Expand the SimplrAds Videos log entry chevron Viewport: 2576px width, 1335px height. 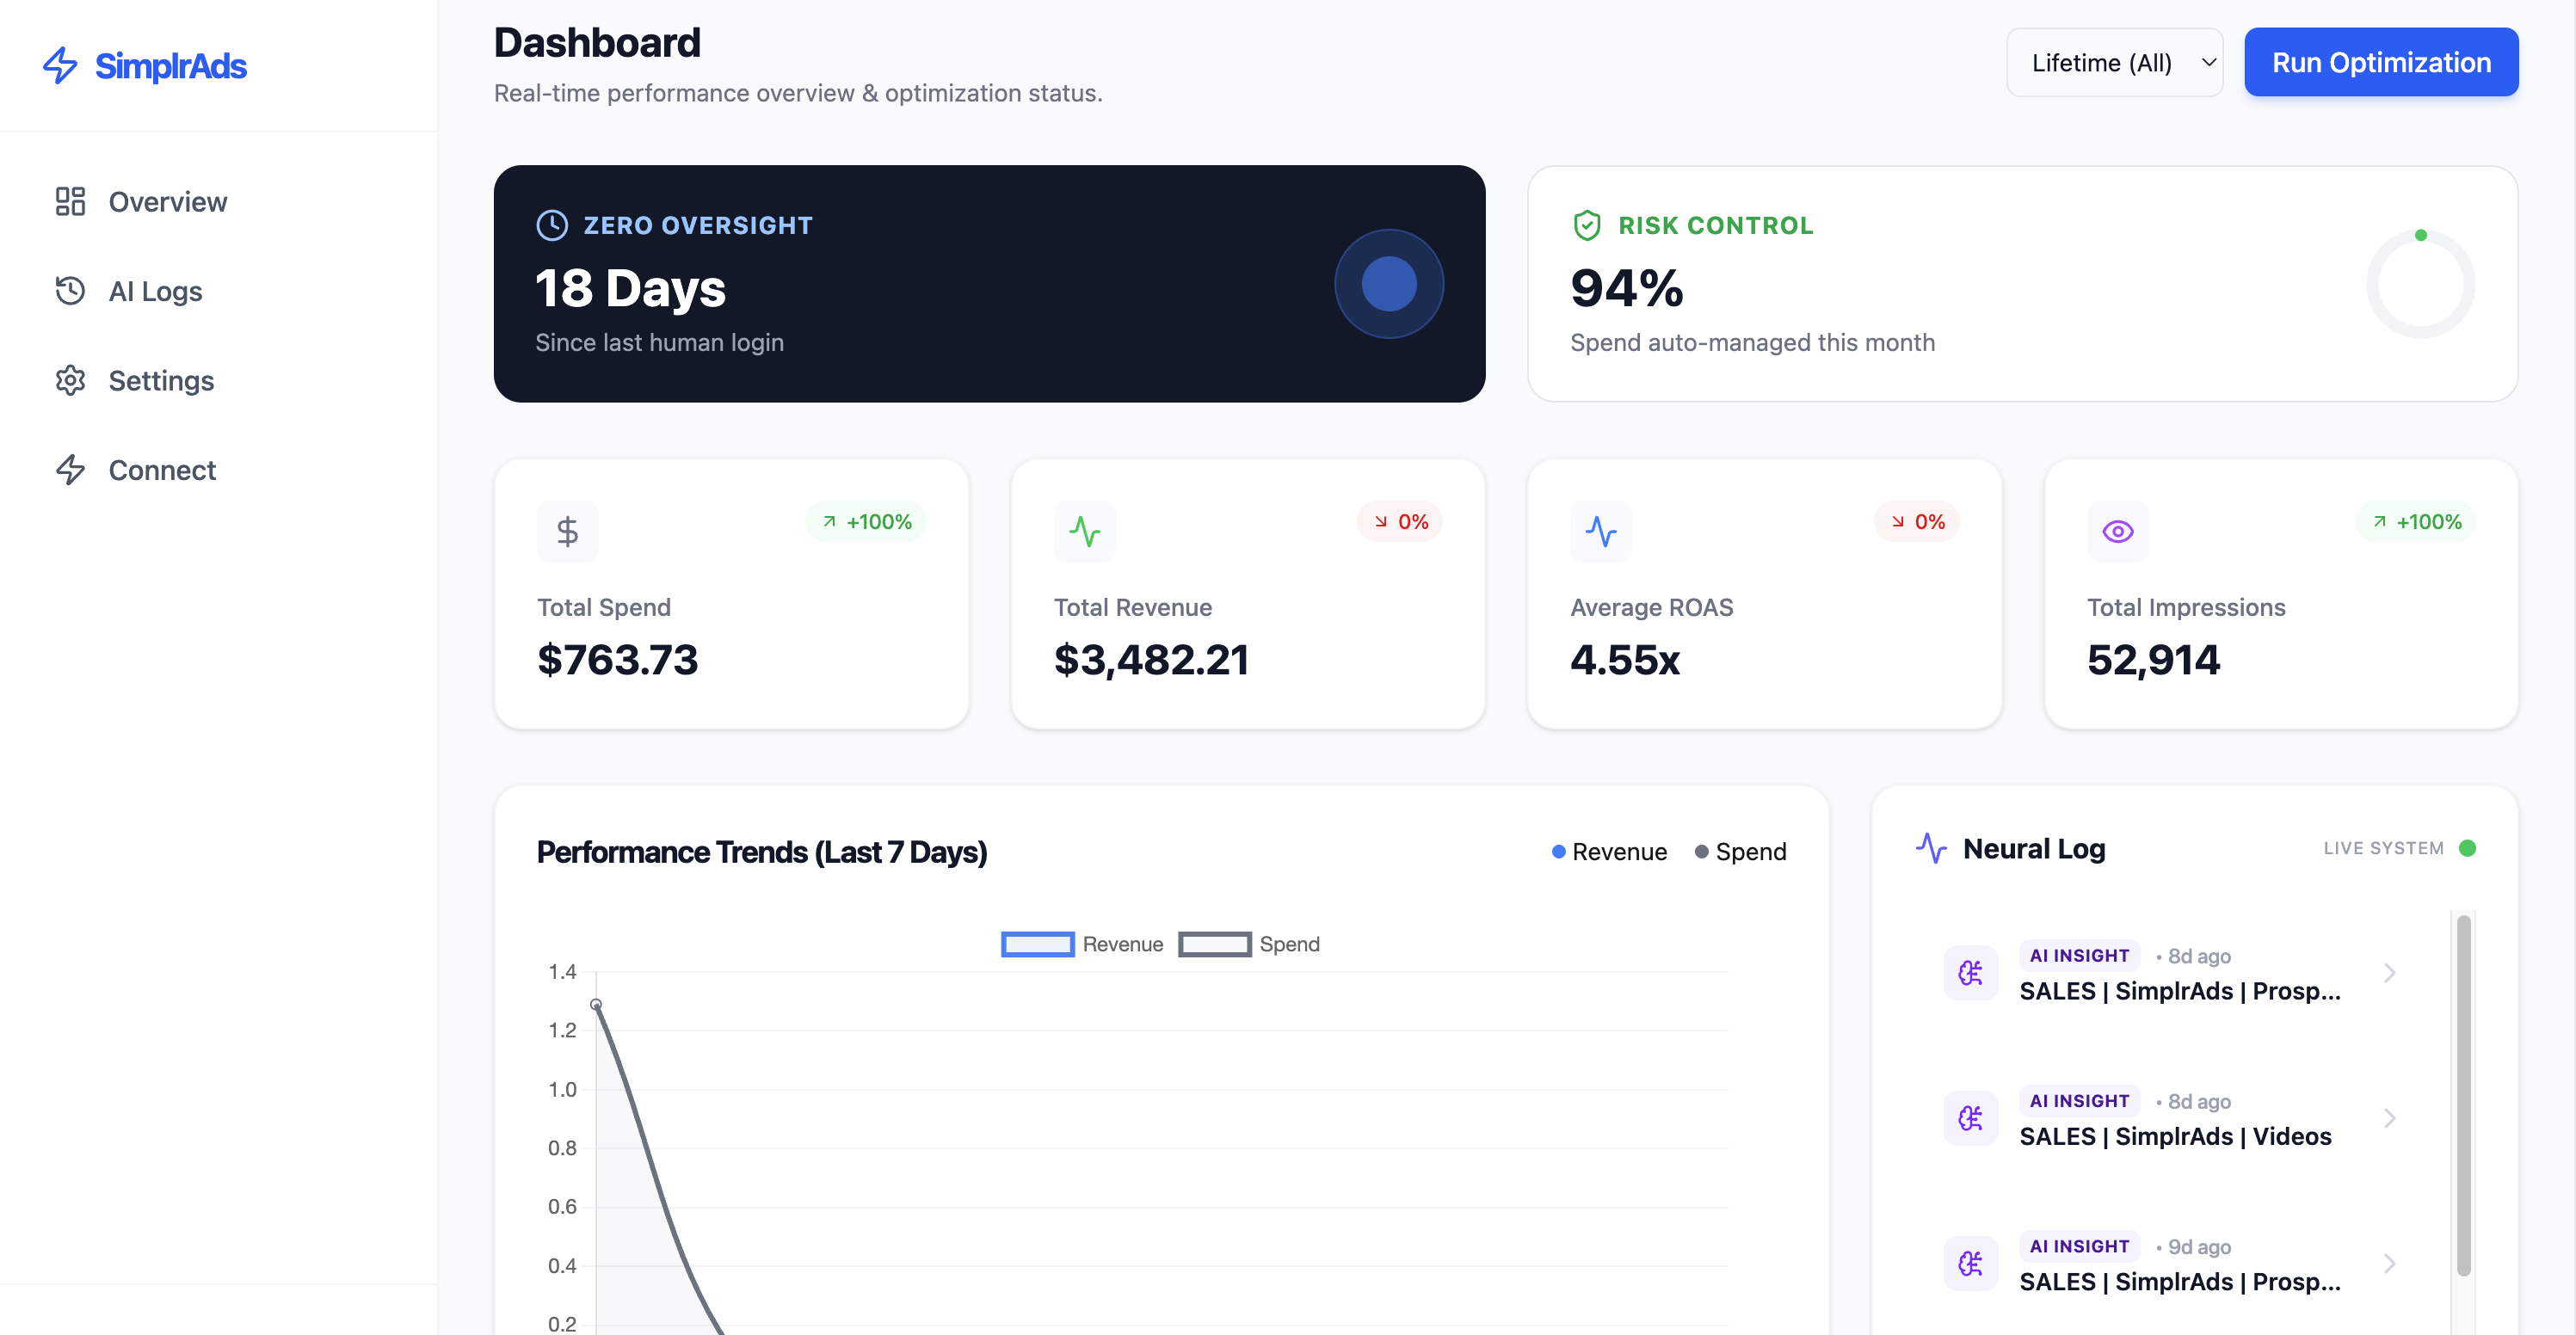pyautogui.click(x=2389, y=1118)
